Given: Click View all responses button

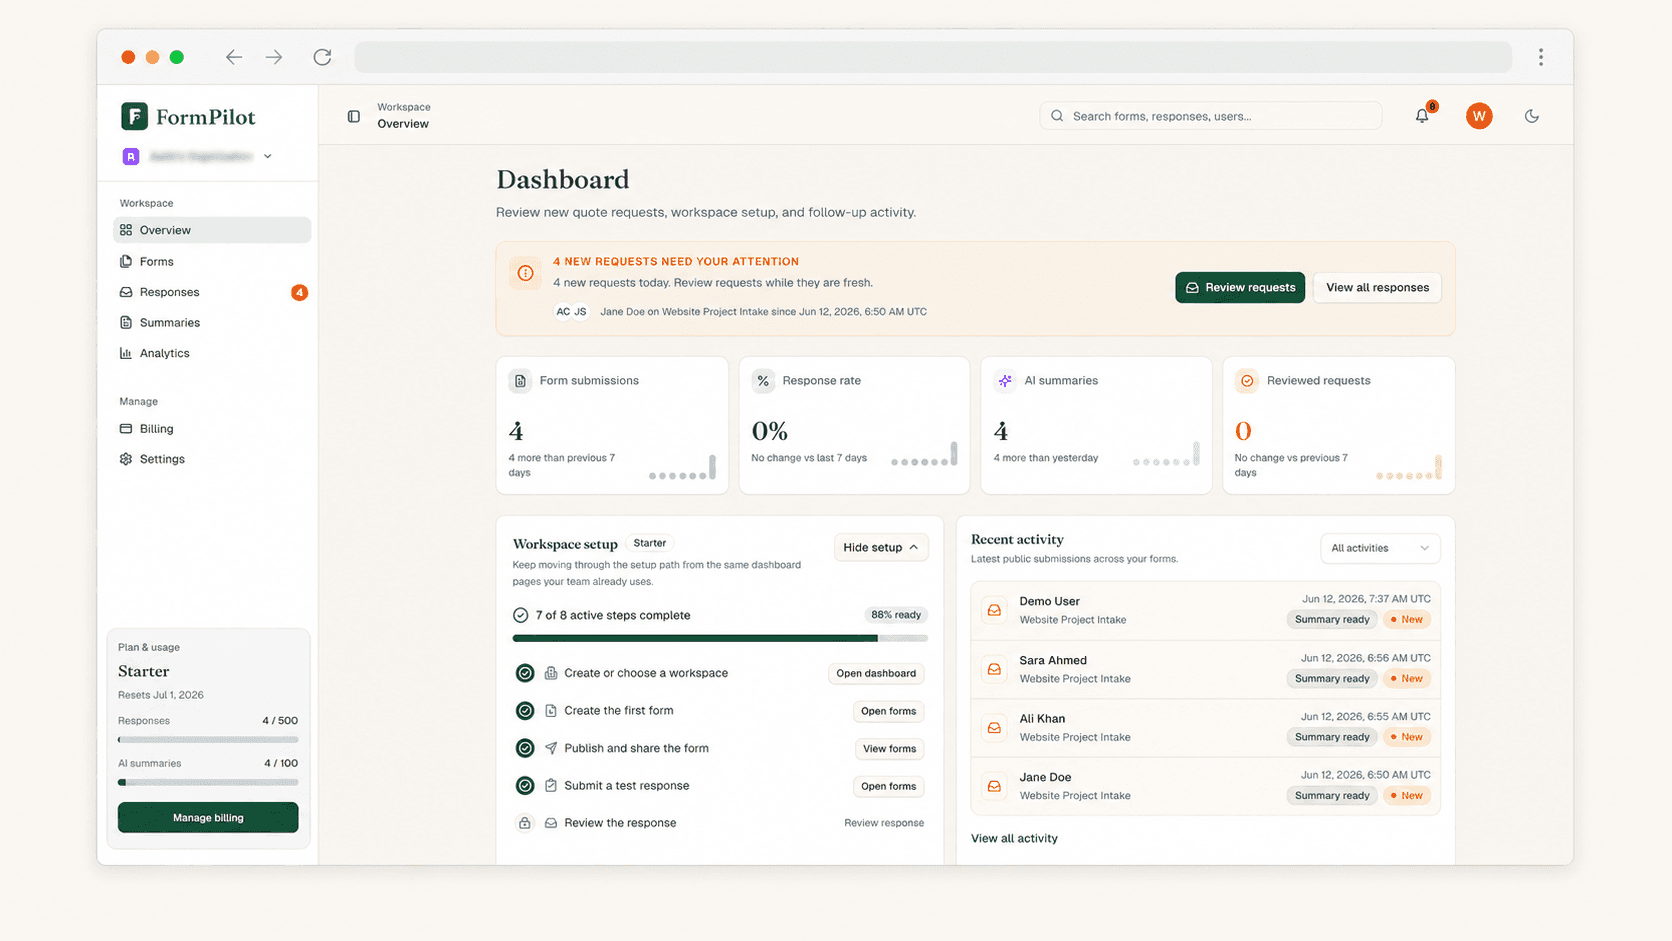Looking at the screenshot, I should tap(1377, 287).
